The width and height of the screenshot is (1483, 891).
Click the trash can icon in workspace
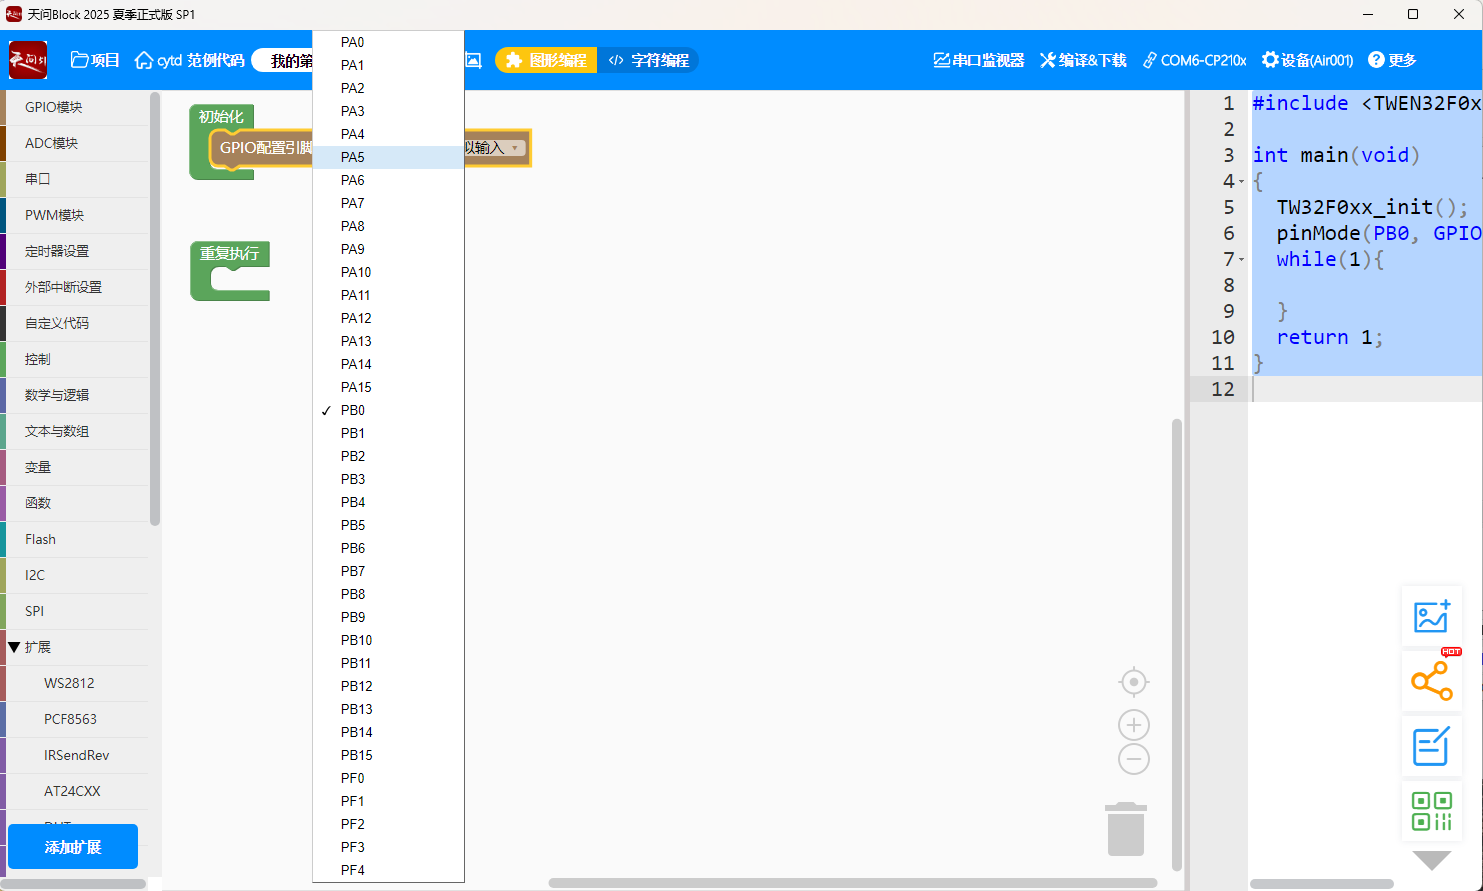[x=1125, y=830]
